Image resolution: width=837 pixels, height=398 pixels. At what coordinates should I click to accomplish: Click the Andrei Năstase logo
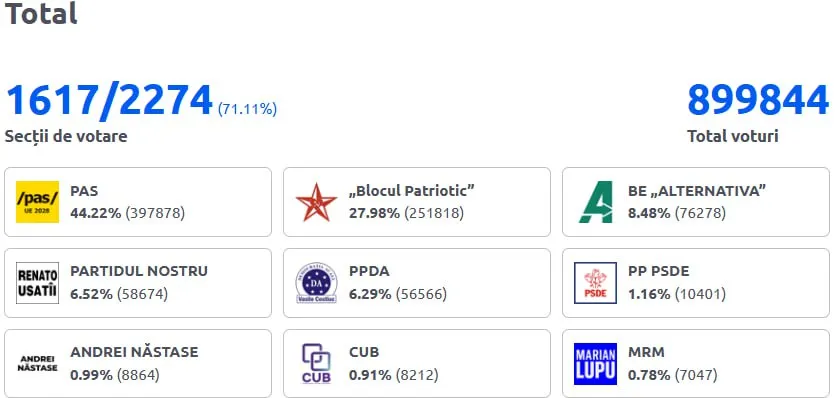tap(37, 363)
